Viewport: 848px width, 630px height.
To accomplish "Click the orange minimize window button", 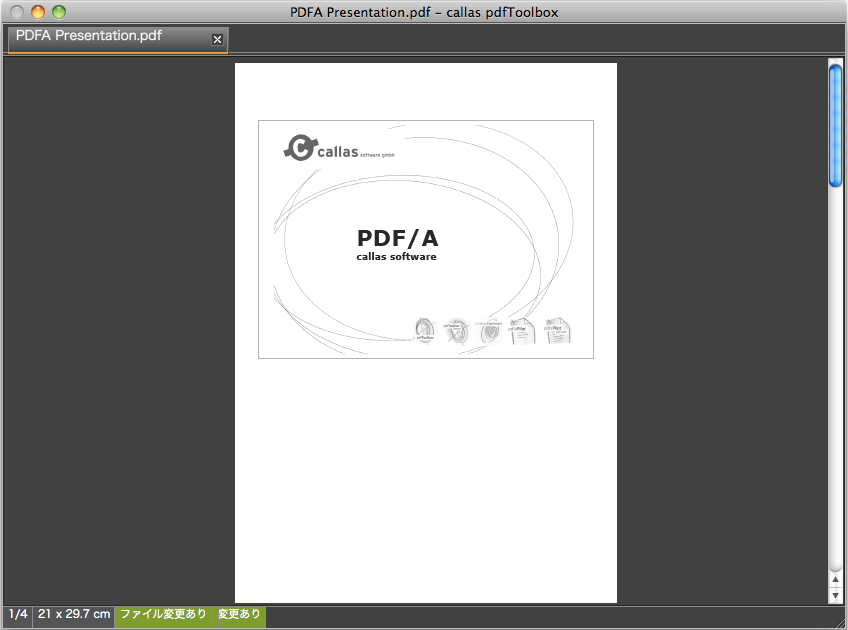I will (37, 11).
